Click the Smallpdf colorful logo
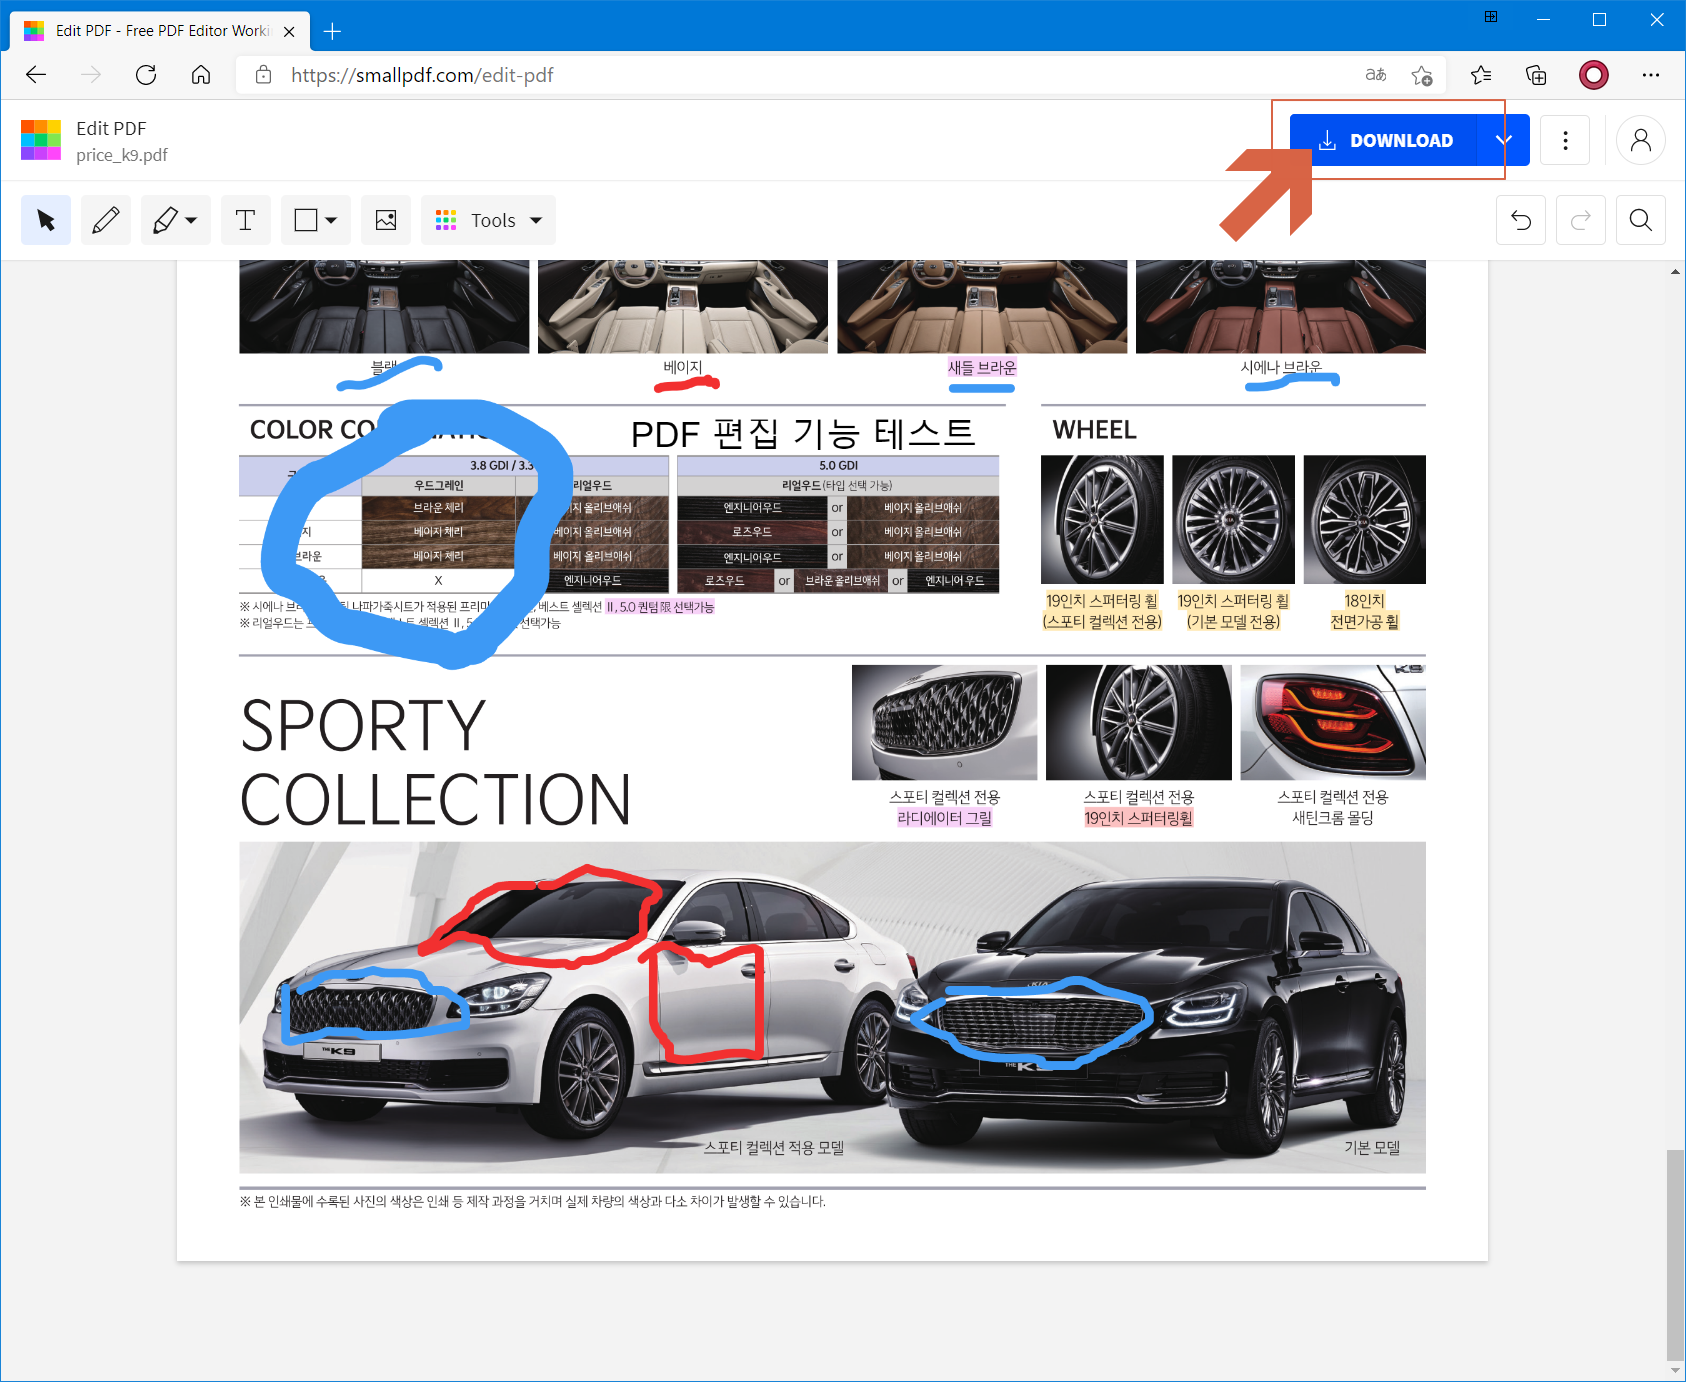This screenshot has width=1686, height=1382. pos(41,140)
